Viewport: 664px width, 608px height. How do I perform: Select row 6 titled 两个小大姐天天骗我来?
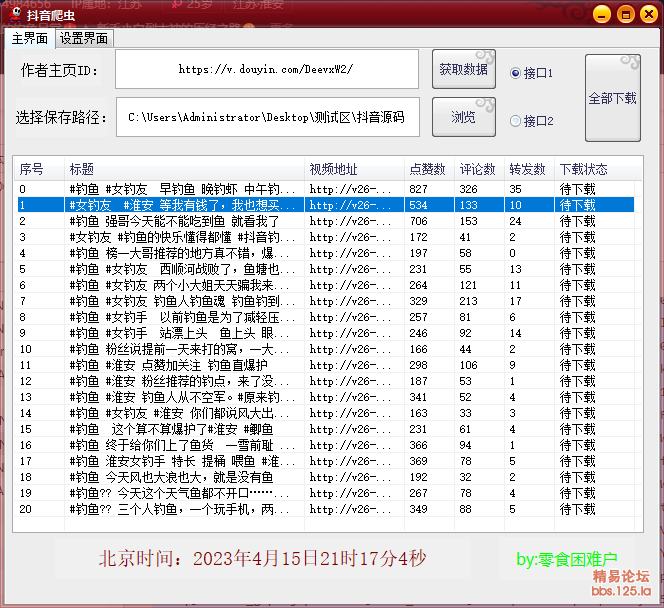326,285
